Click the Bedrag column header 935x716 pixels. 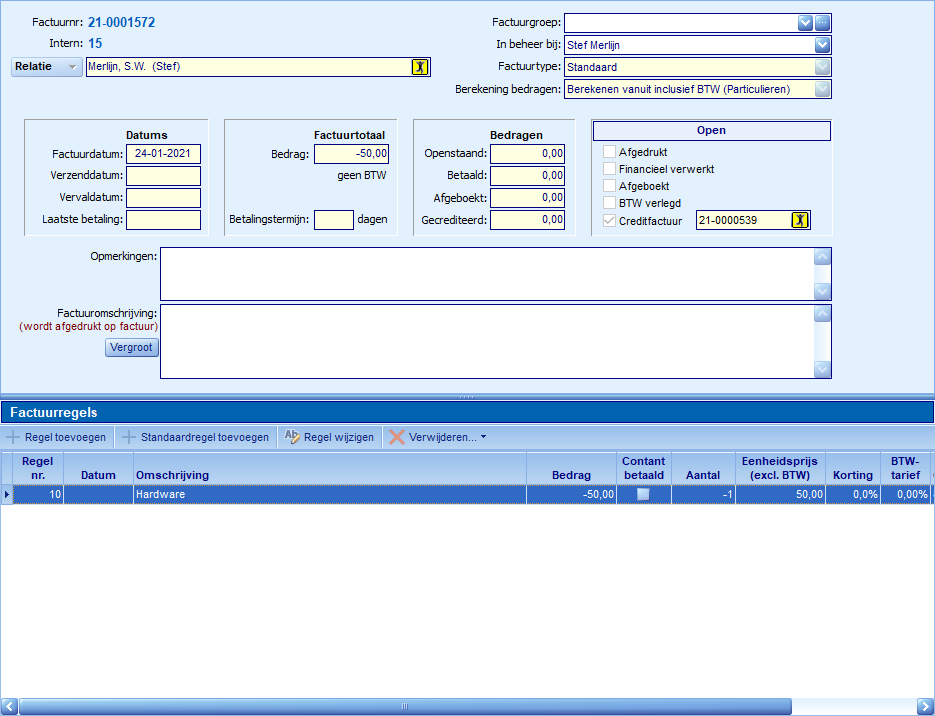571,475
